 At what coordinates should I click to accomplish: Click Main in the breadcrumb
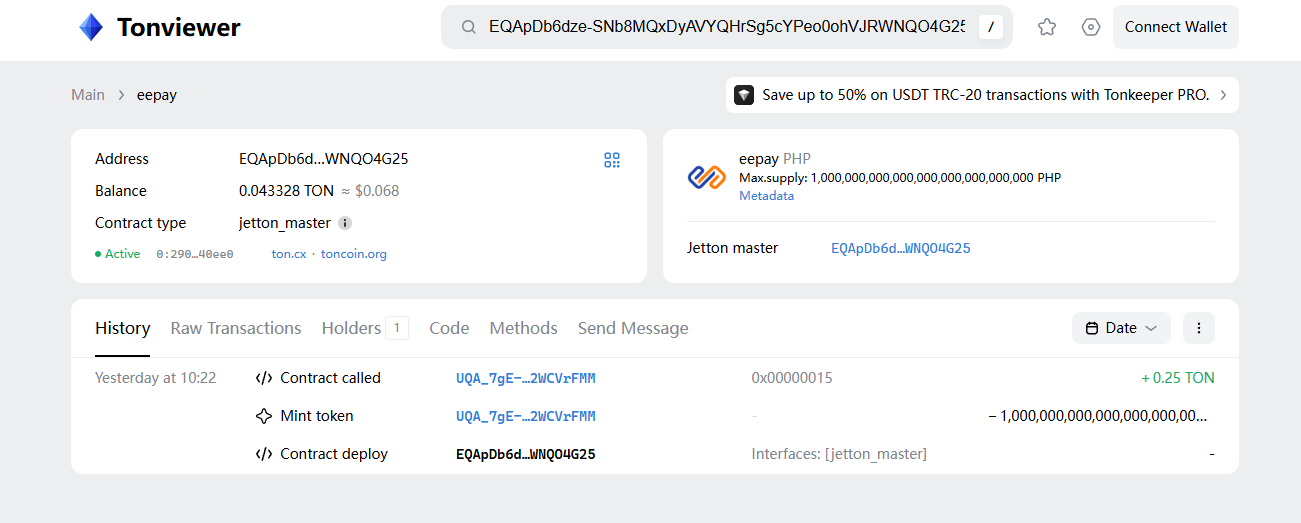coord(88,95)
